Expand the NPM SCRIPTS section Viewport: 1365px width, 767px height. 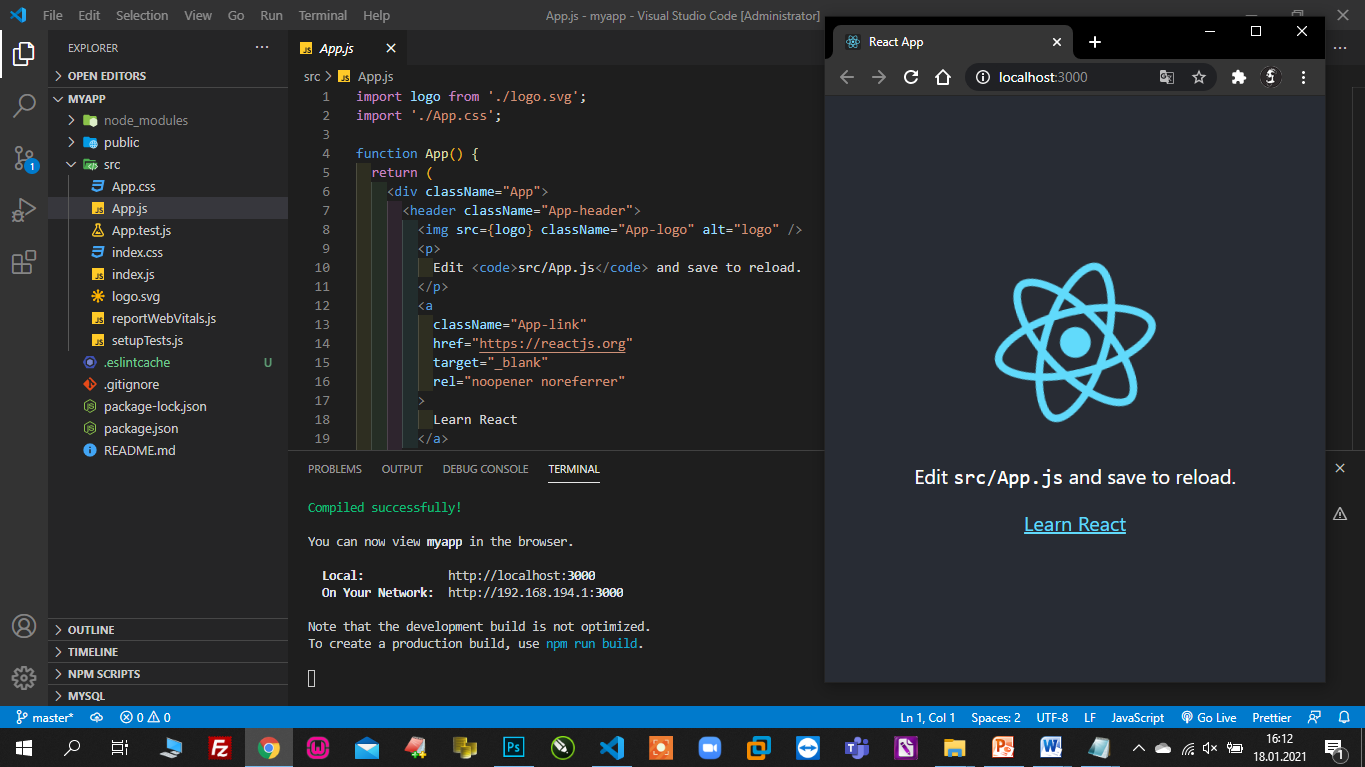pyautogui.click(x=103, y=674)
